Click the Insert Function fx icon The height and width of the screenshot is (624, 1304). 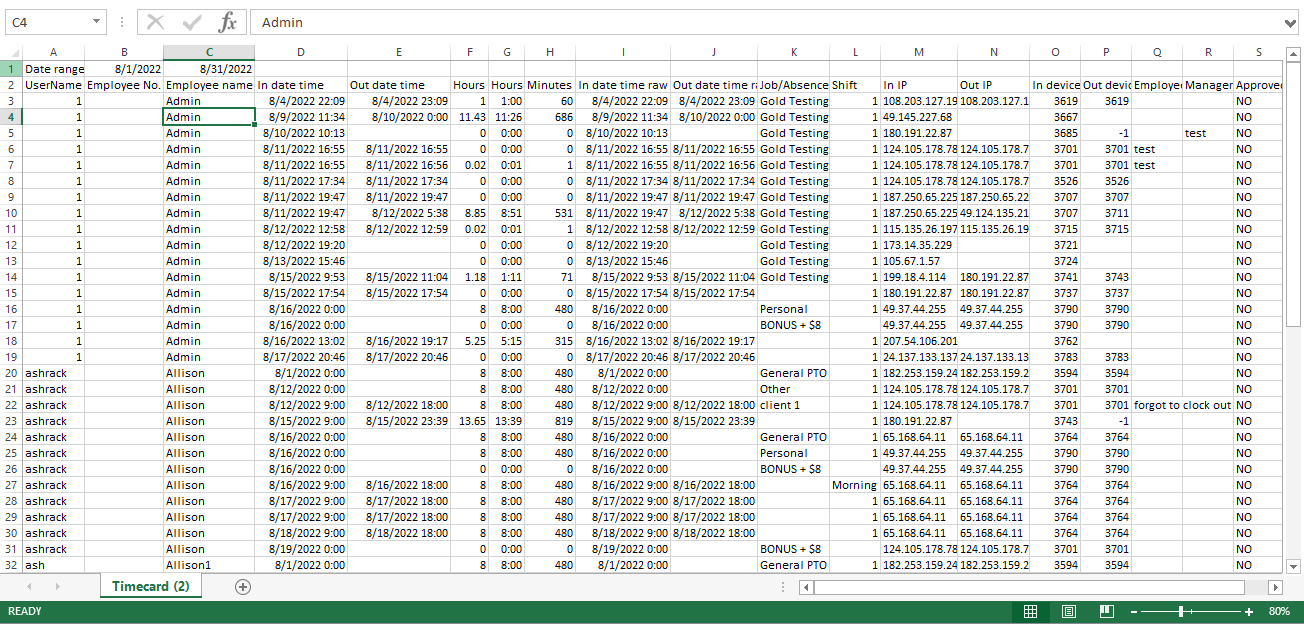coord(228,22)
